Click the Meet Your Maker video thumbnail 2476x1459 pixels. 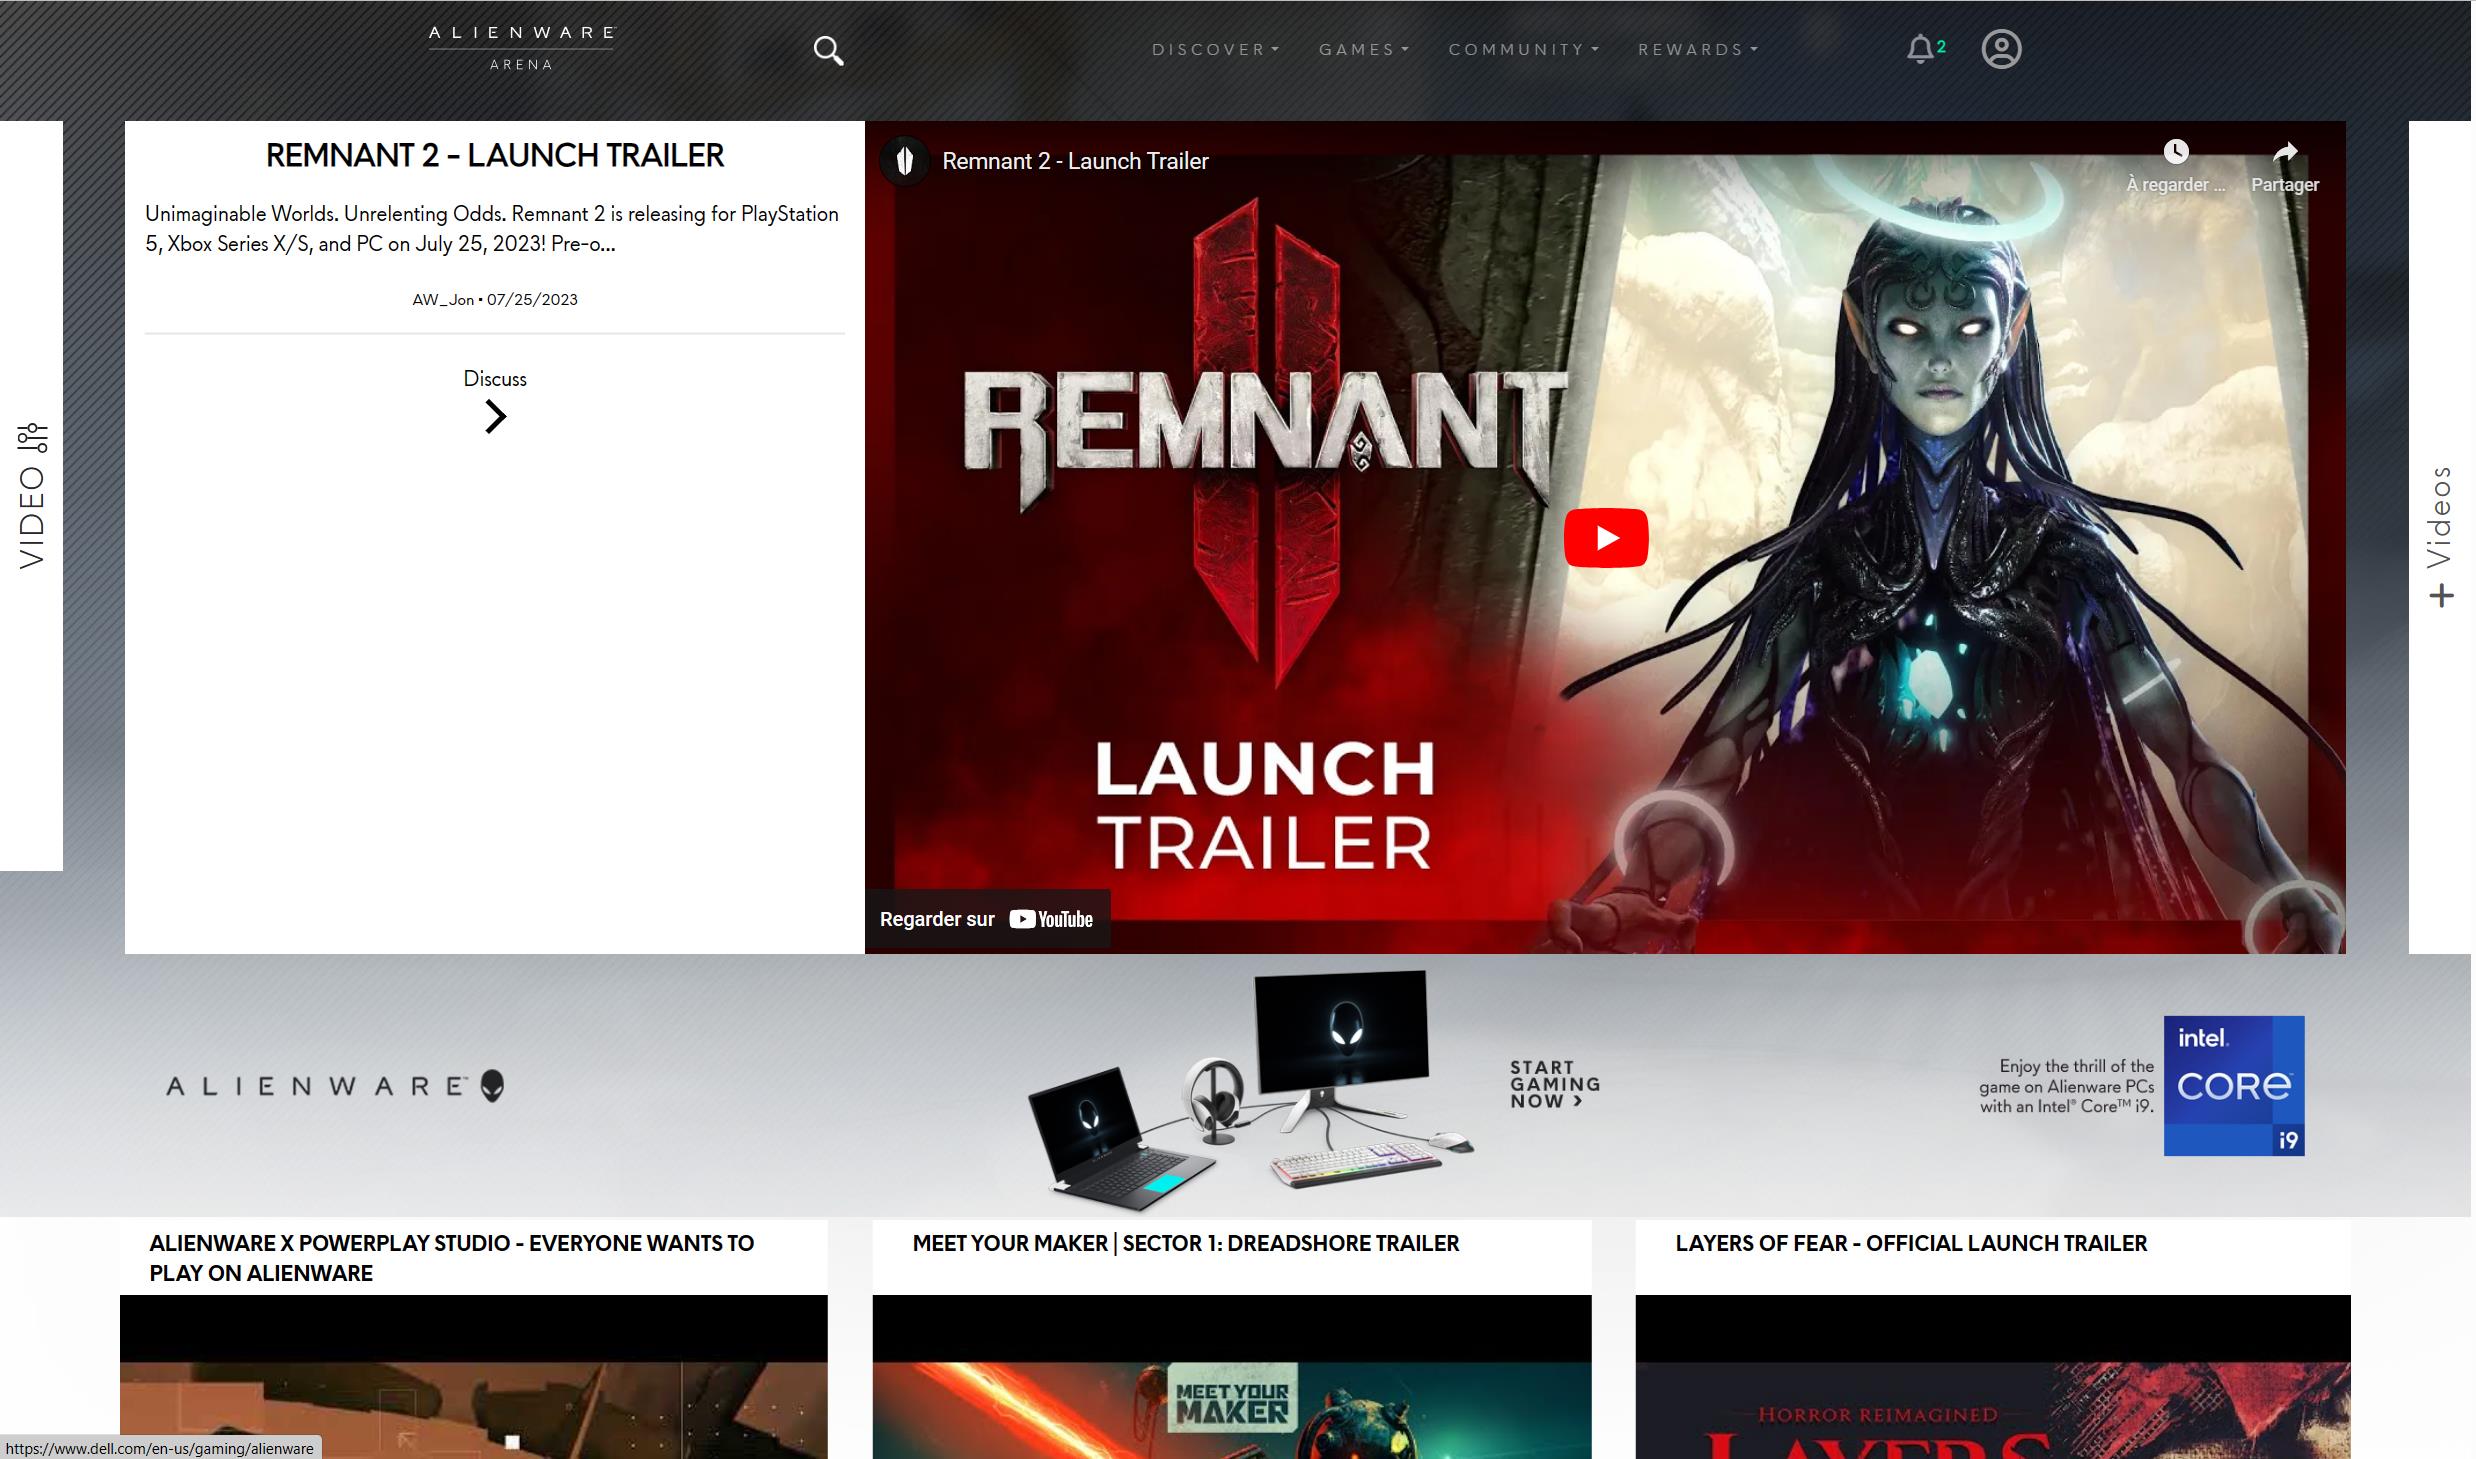(1234, 1378)
